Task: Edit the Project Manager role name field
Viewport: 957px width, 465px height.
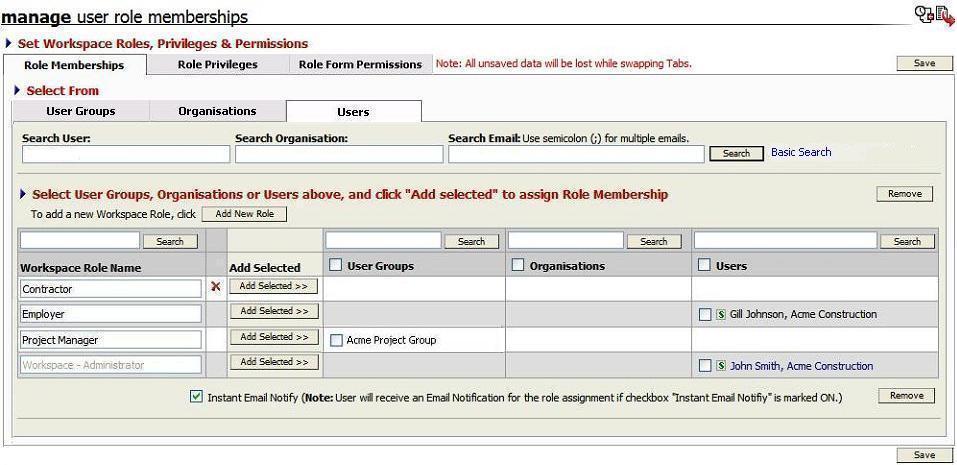Action: coord(110,339)
